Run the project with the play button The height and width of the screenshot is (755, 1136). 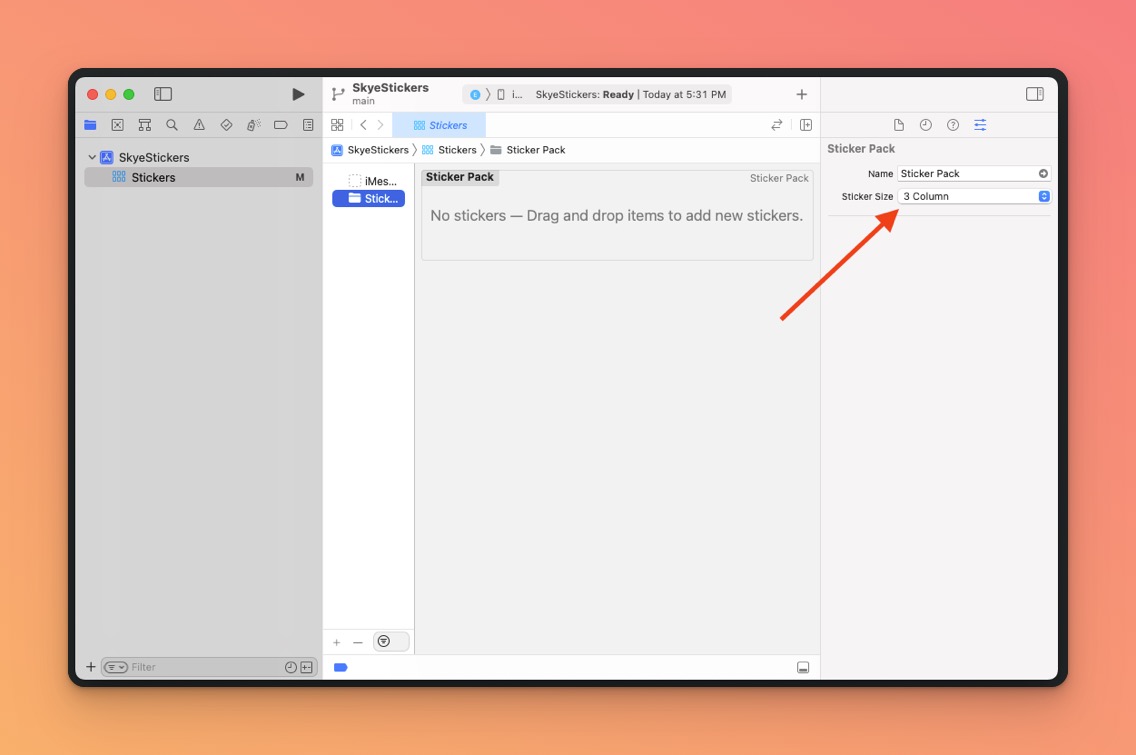[x=298, y=94]
